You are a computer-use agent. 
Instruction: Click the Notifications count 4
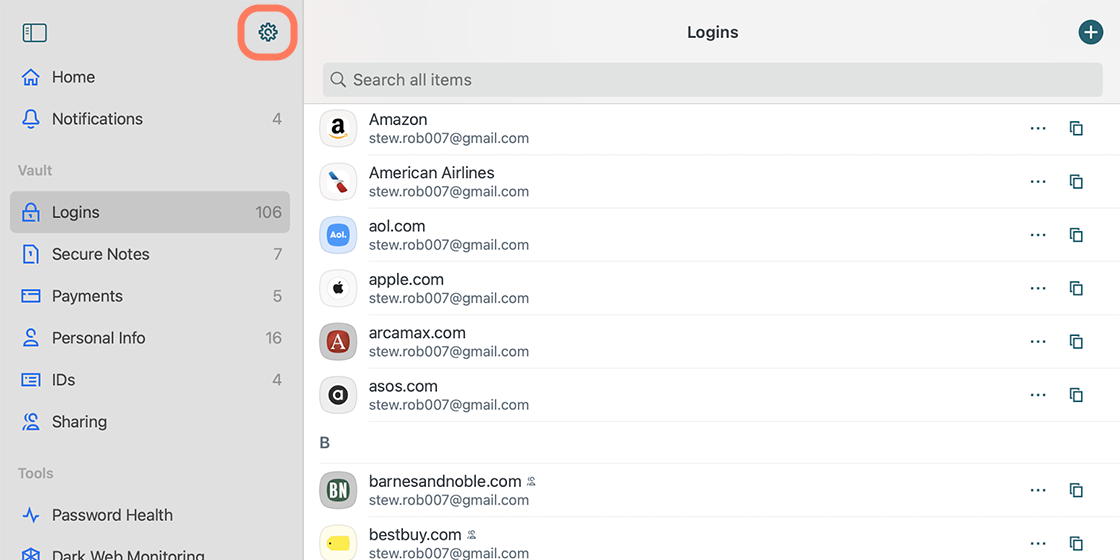(x=277, y=119)
